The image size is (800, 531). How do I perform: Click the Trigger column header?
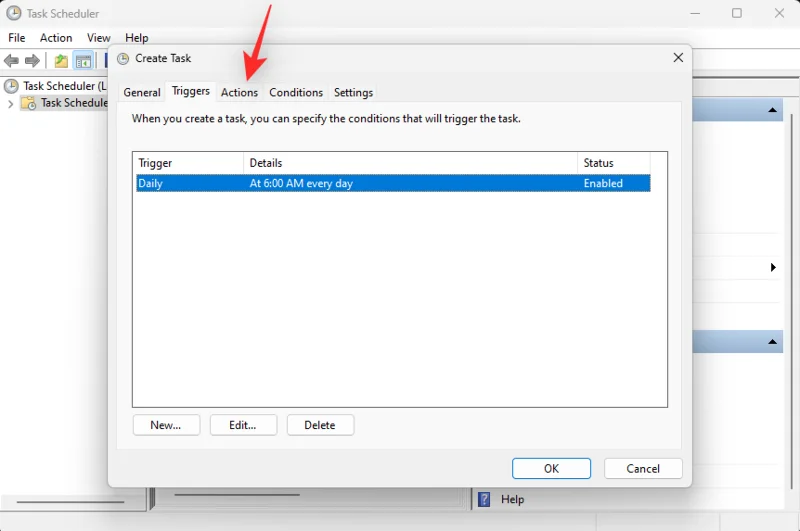(x=188, y=163)
